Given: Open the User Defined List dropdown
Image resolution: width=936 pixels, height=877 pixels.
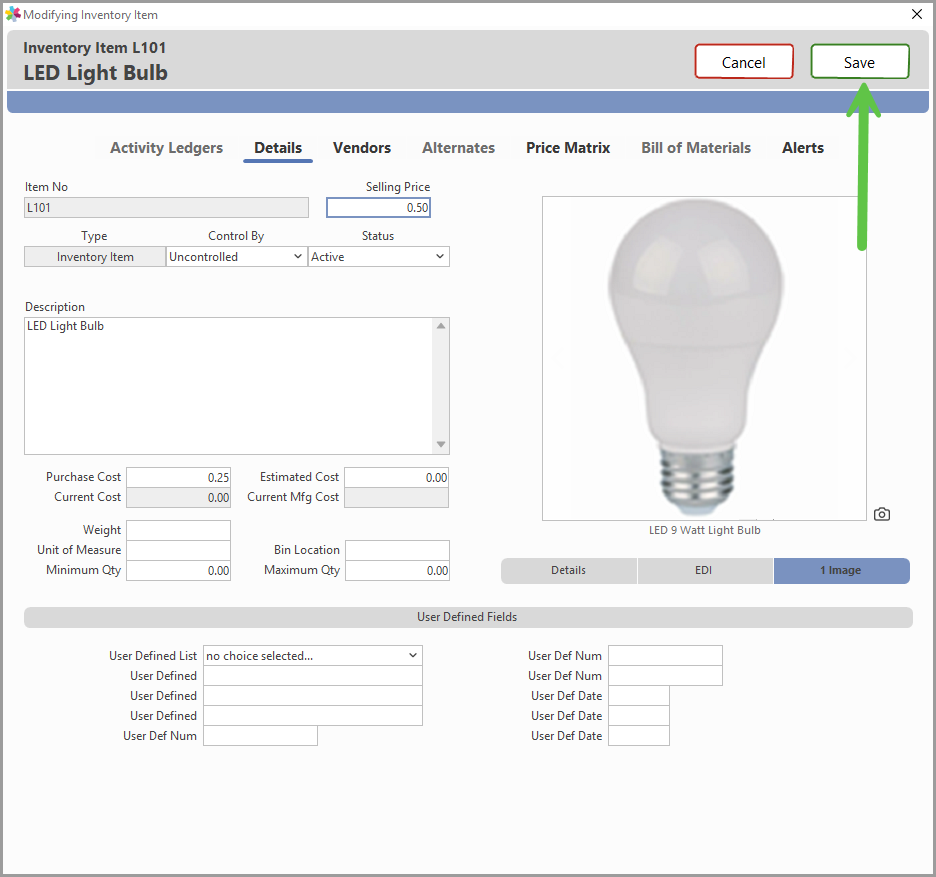Looking at the screenshot, I should coord(313,656).
